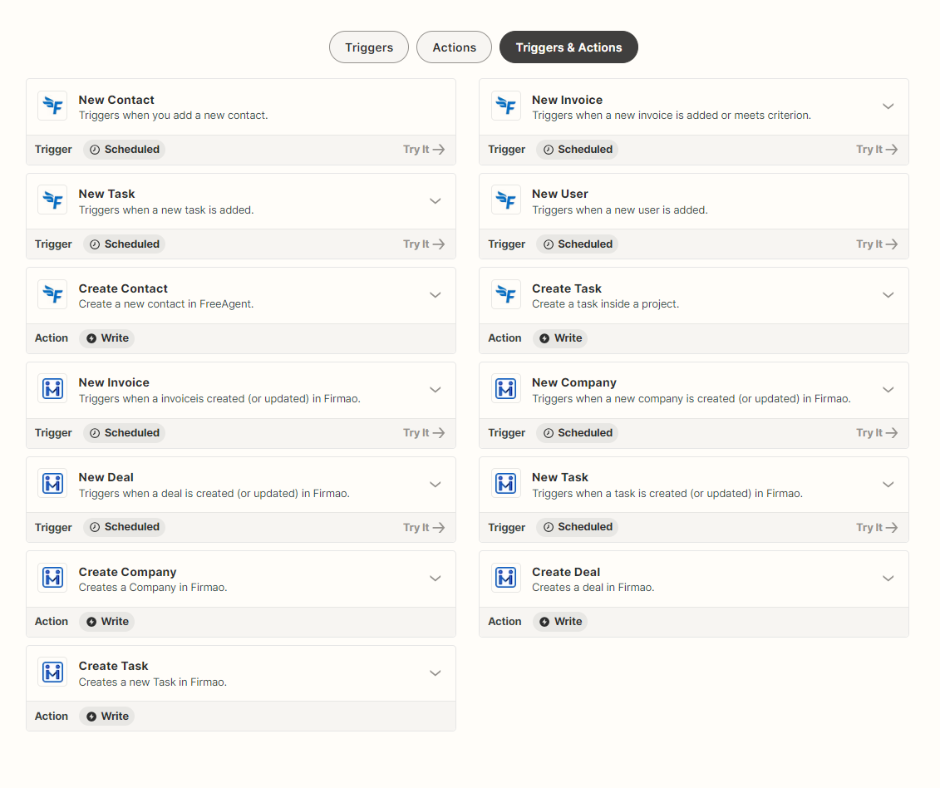Click the Create Deal title
The image size is (940, 788).
tap(566, 572)
